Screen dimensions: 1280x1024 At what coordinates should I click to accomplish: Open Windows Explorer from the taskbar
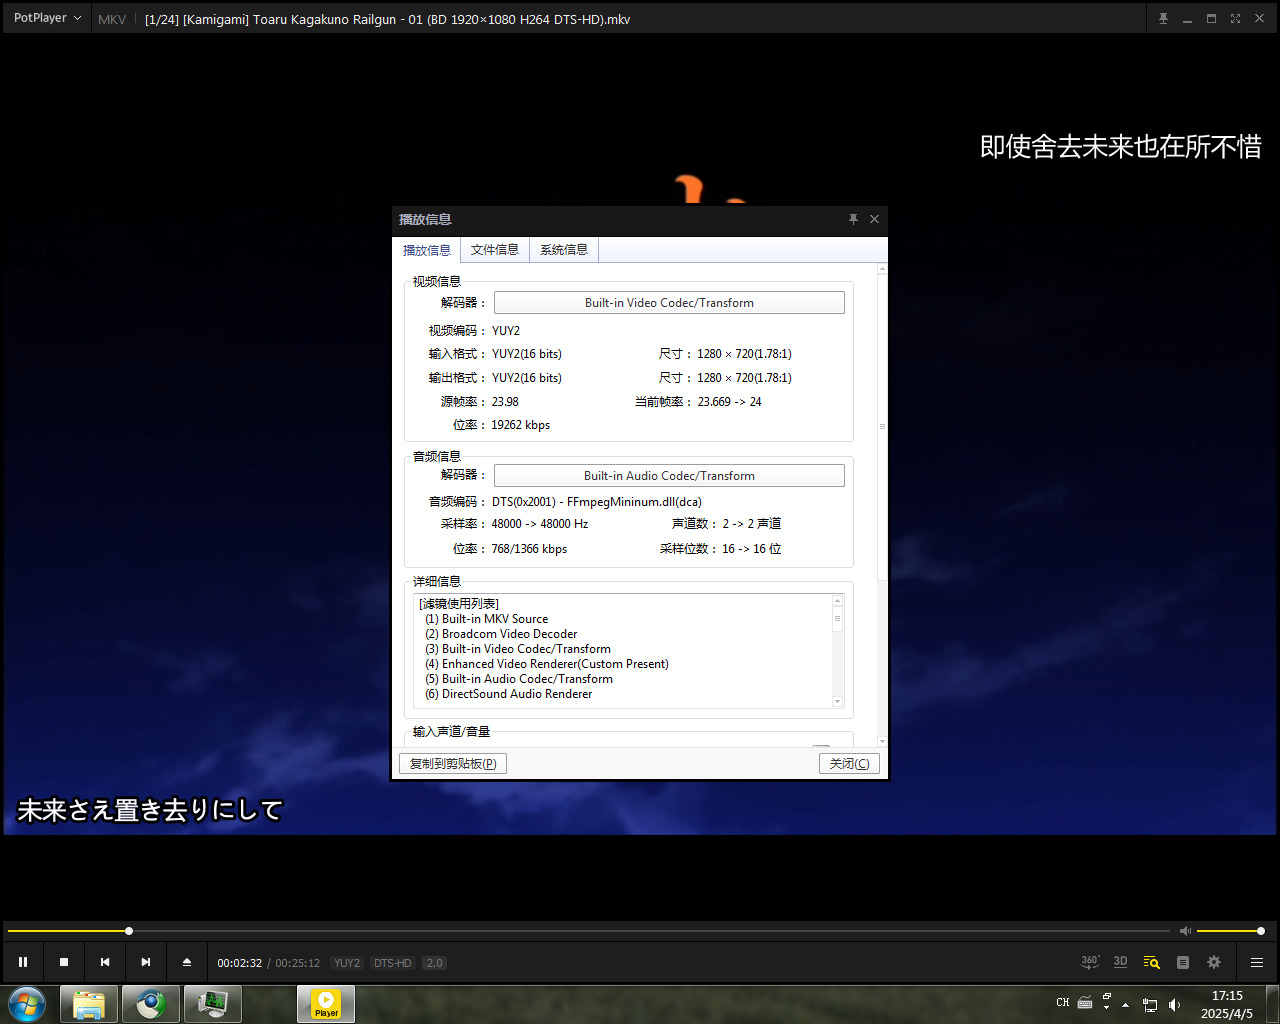(x=89, y=1004)
